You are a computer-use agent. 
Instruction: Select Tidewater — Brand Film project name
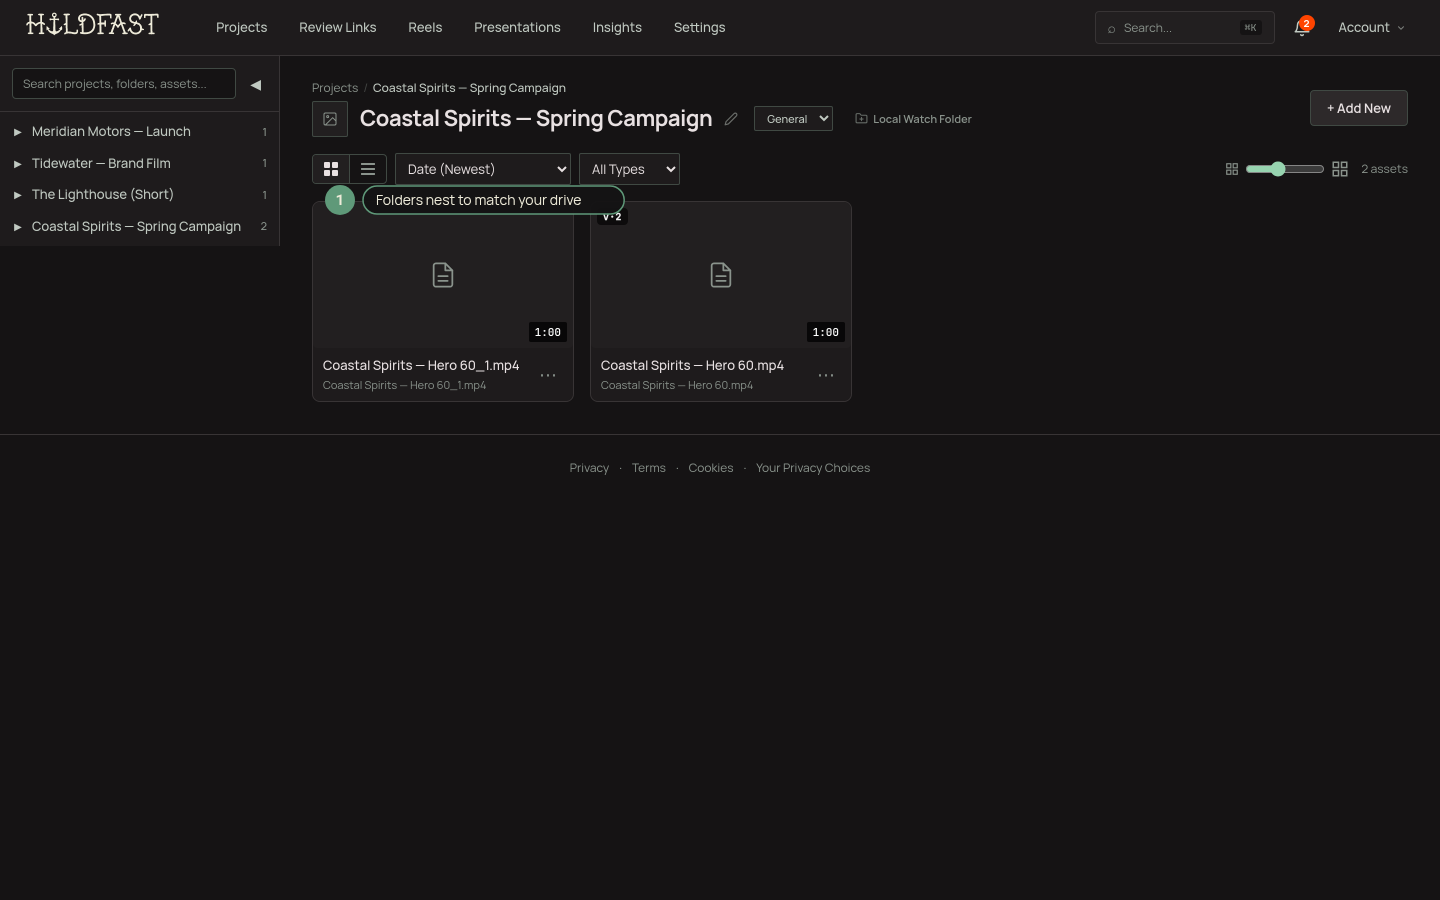tap(101, 164)
